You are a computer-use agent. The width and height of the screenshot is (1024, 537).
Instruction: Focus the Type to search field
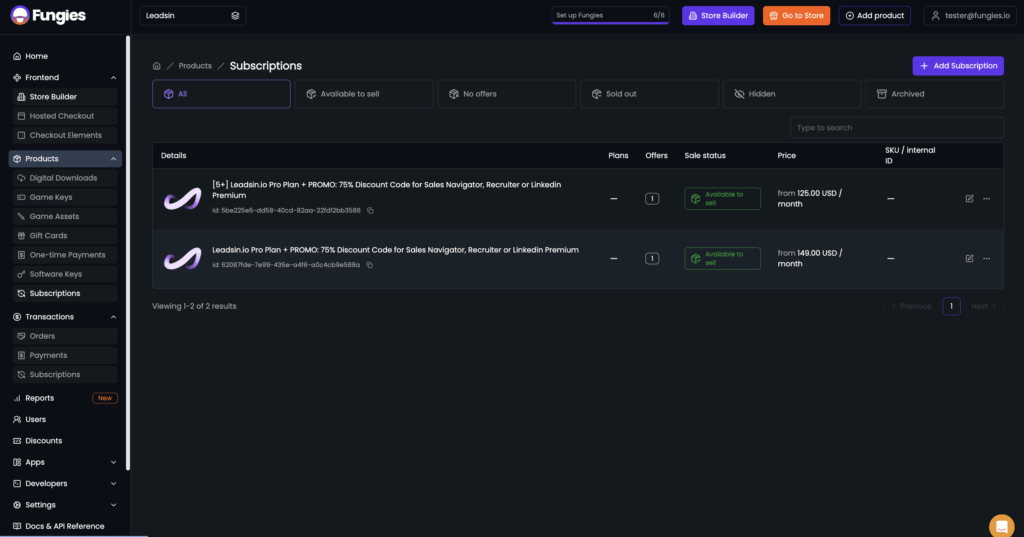897,127
